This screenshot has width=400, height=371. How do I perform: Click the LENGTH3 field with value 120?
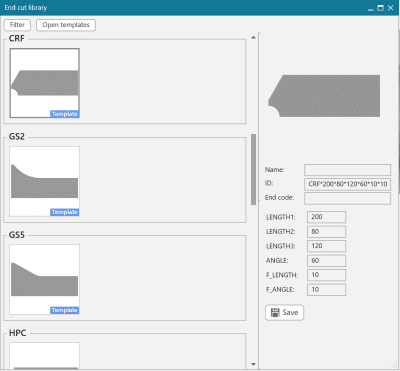pos(327,246)
